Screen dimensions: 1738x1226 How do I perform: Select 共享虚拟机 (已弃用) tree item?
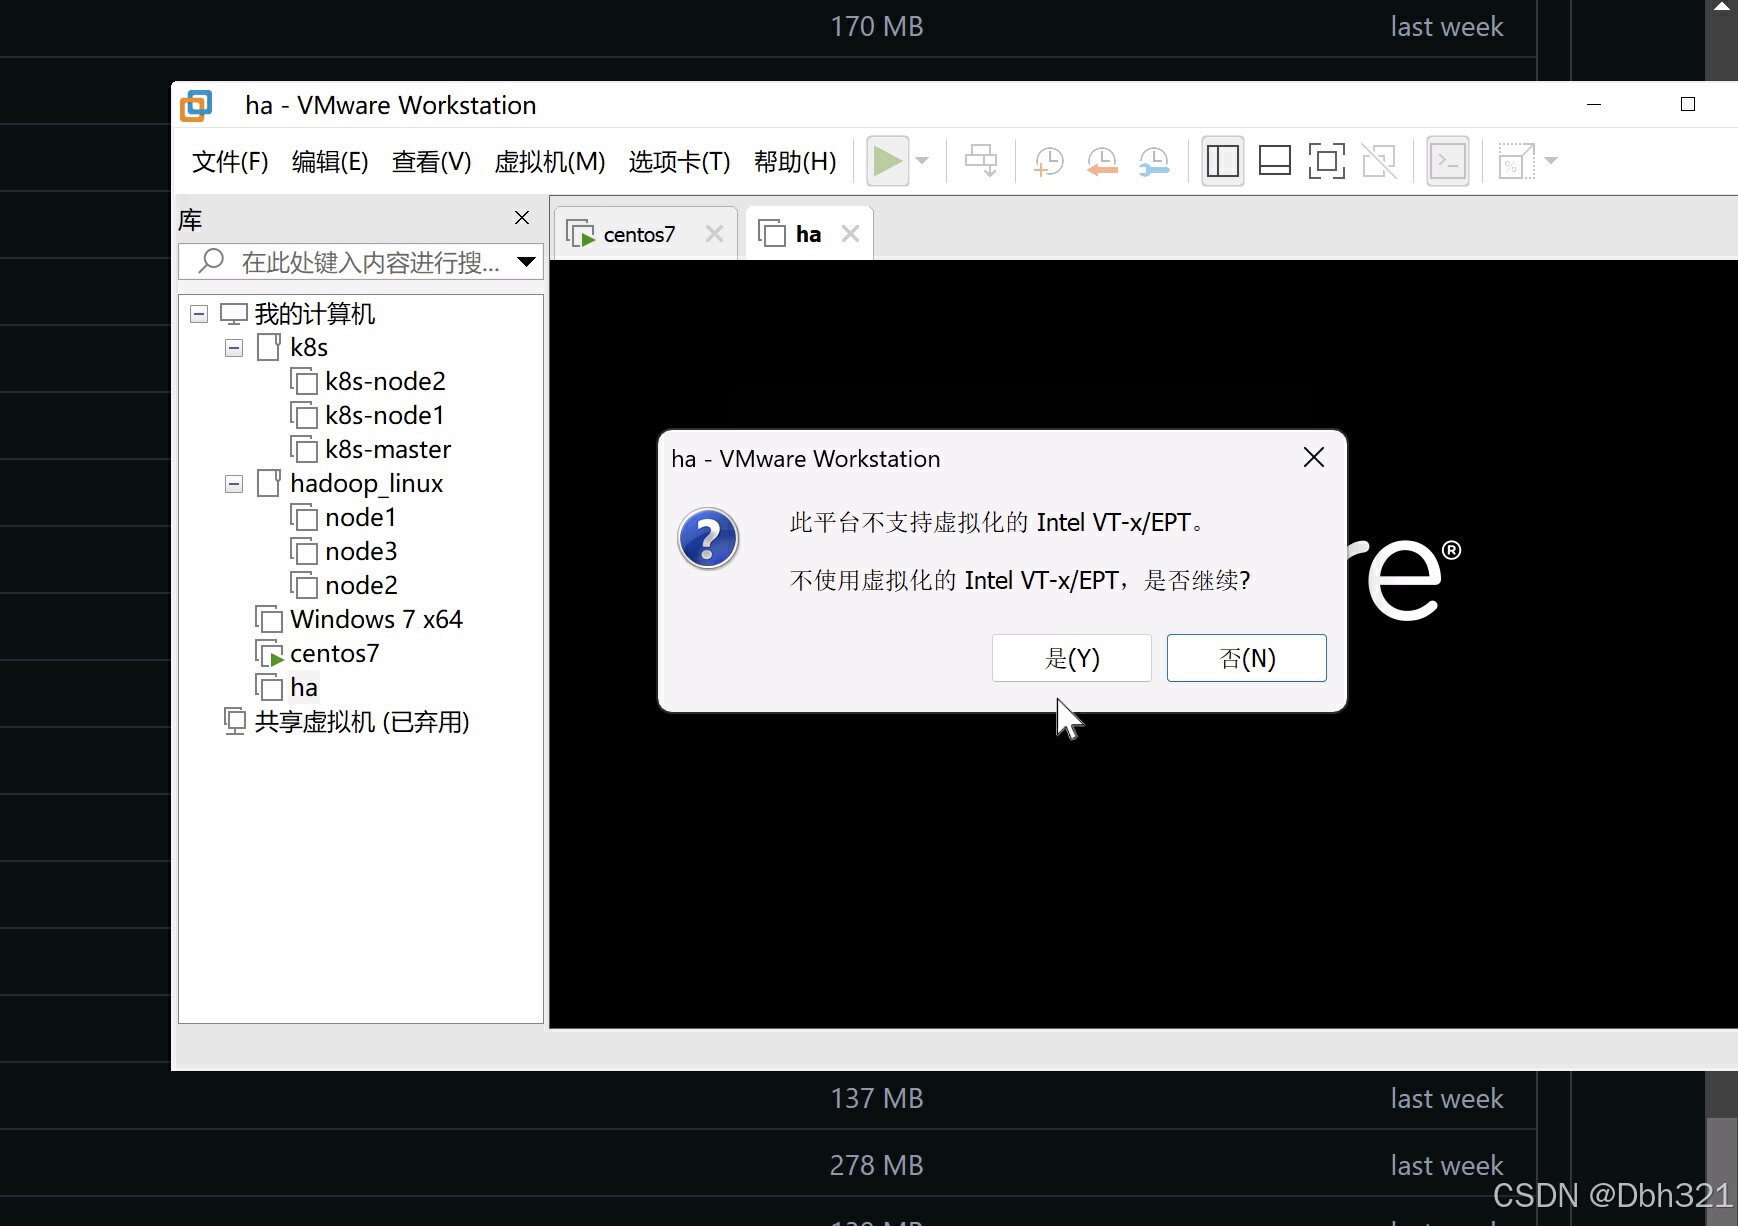(362, 722)
